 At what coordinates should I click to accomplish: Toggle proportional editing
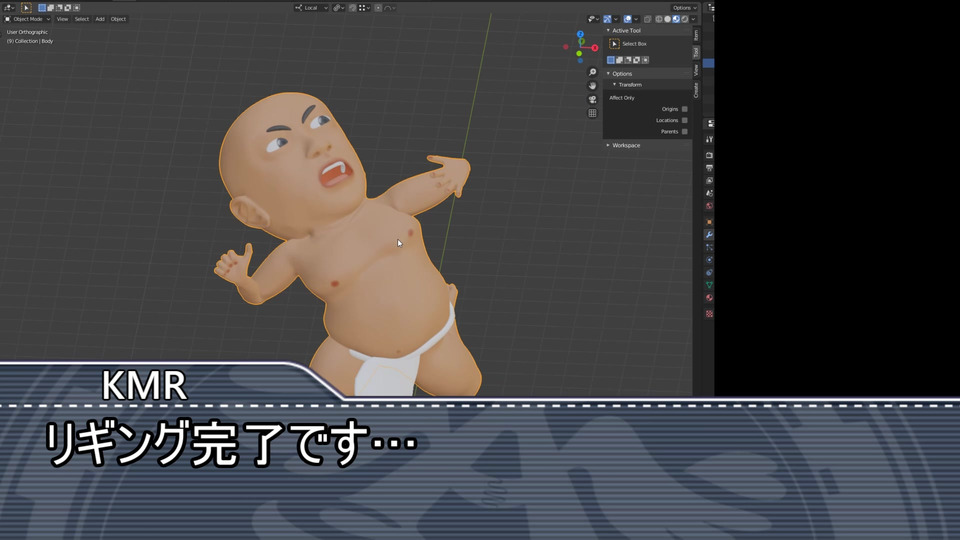[x=378, y=8]
